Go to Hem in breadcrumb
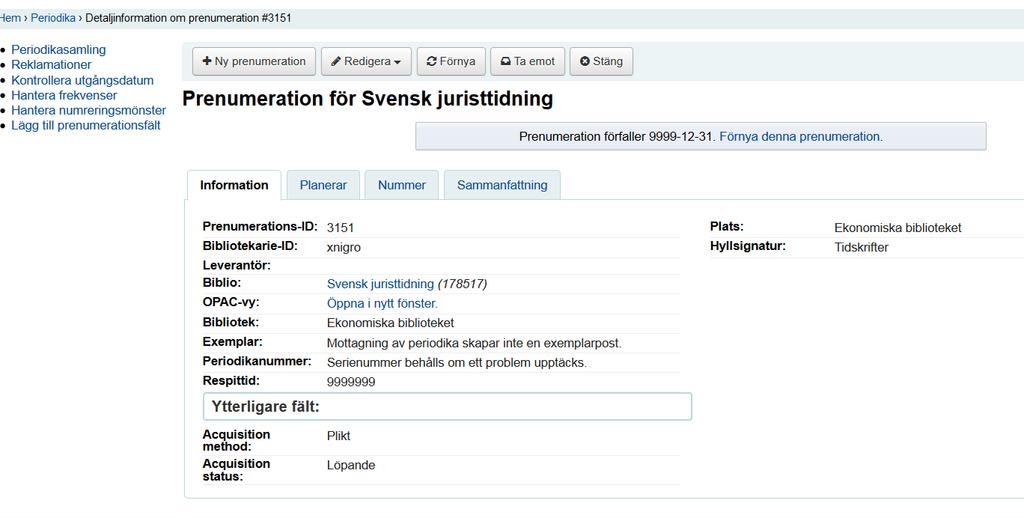The width and height of the screenshot is (1024, 518). point(10,18)
